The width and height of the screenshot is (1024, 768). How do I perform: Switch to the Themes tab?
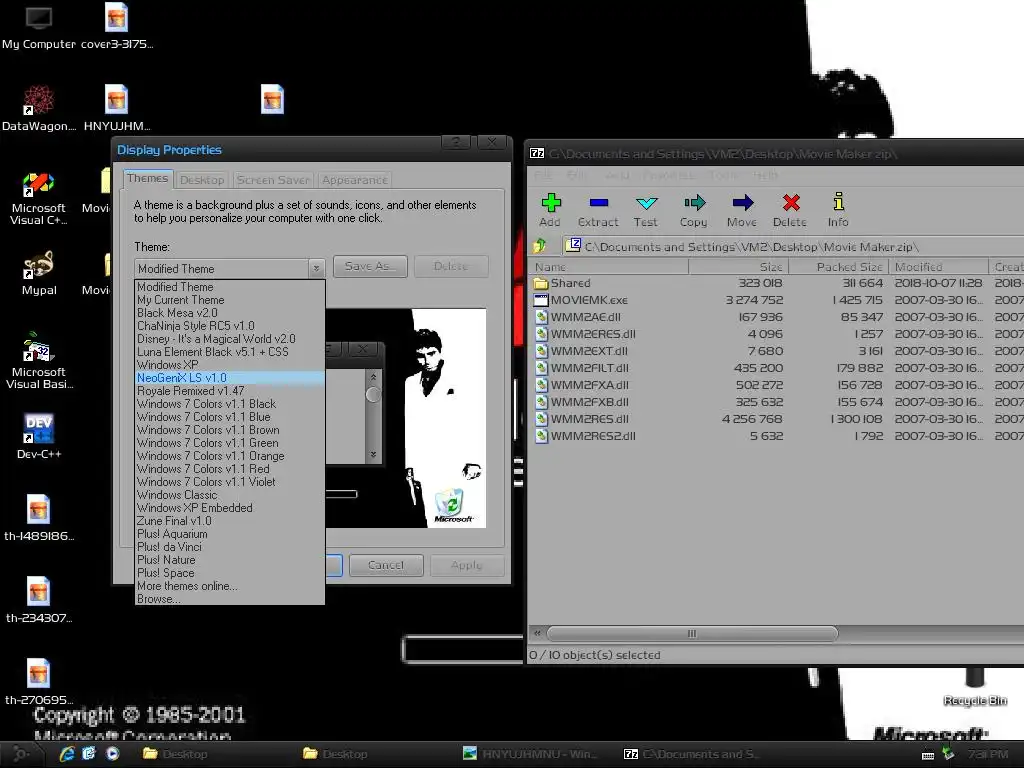148,178
